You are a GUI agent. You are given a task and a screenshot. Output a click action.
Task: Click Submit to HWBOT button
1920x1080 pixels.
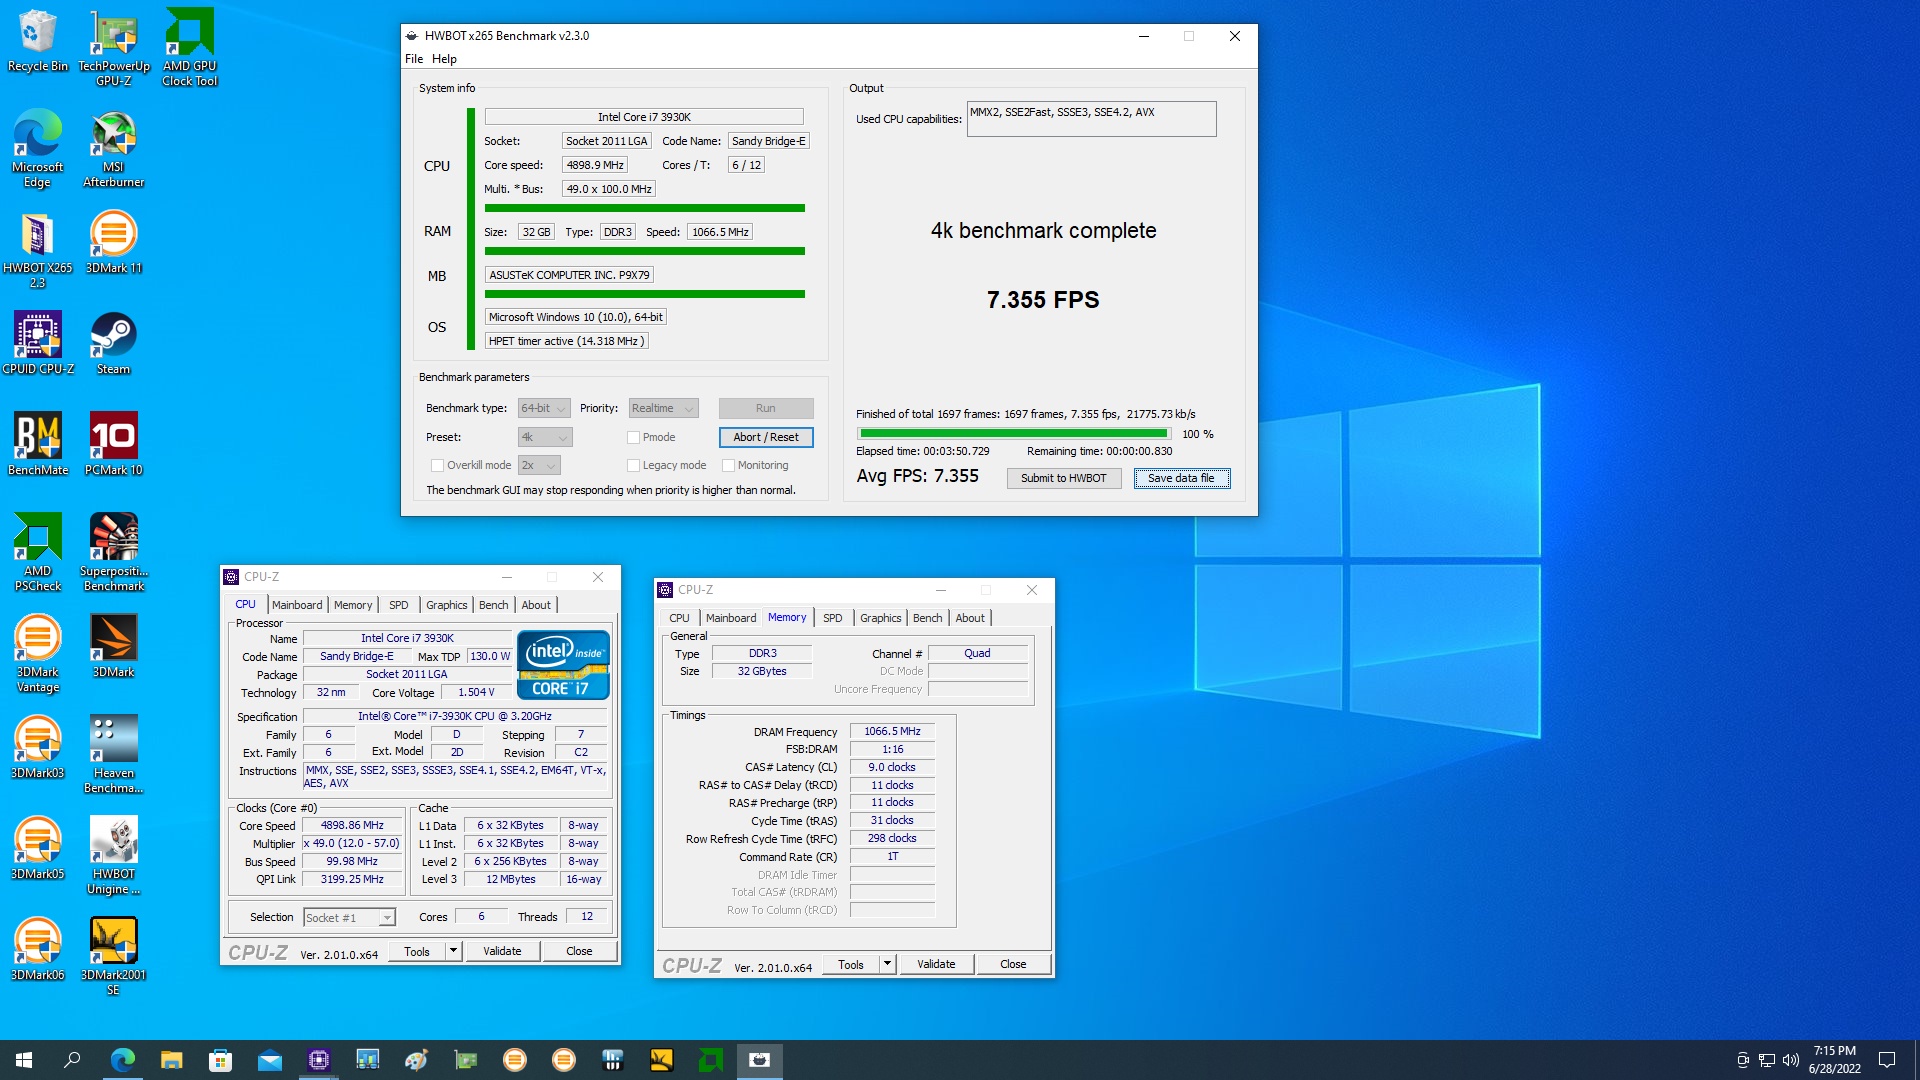click(x=1063, y=478)
